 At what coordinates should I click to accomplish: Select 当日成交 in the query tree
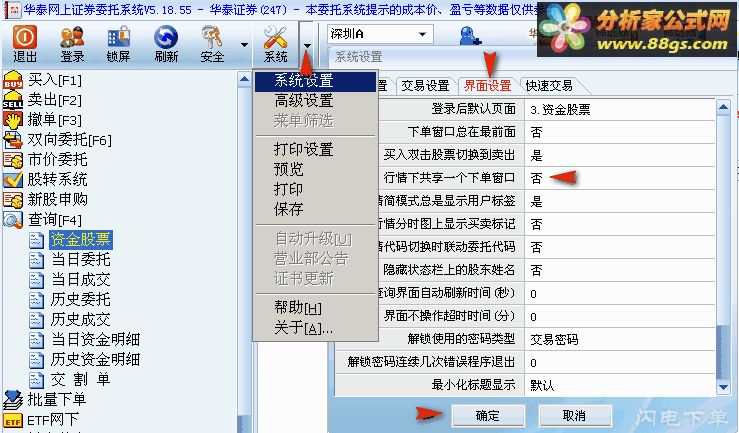tap(81, 279)
